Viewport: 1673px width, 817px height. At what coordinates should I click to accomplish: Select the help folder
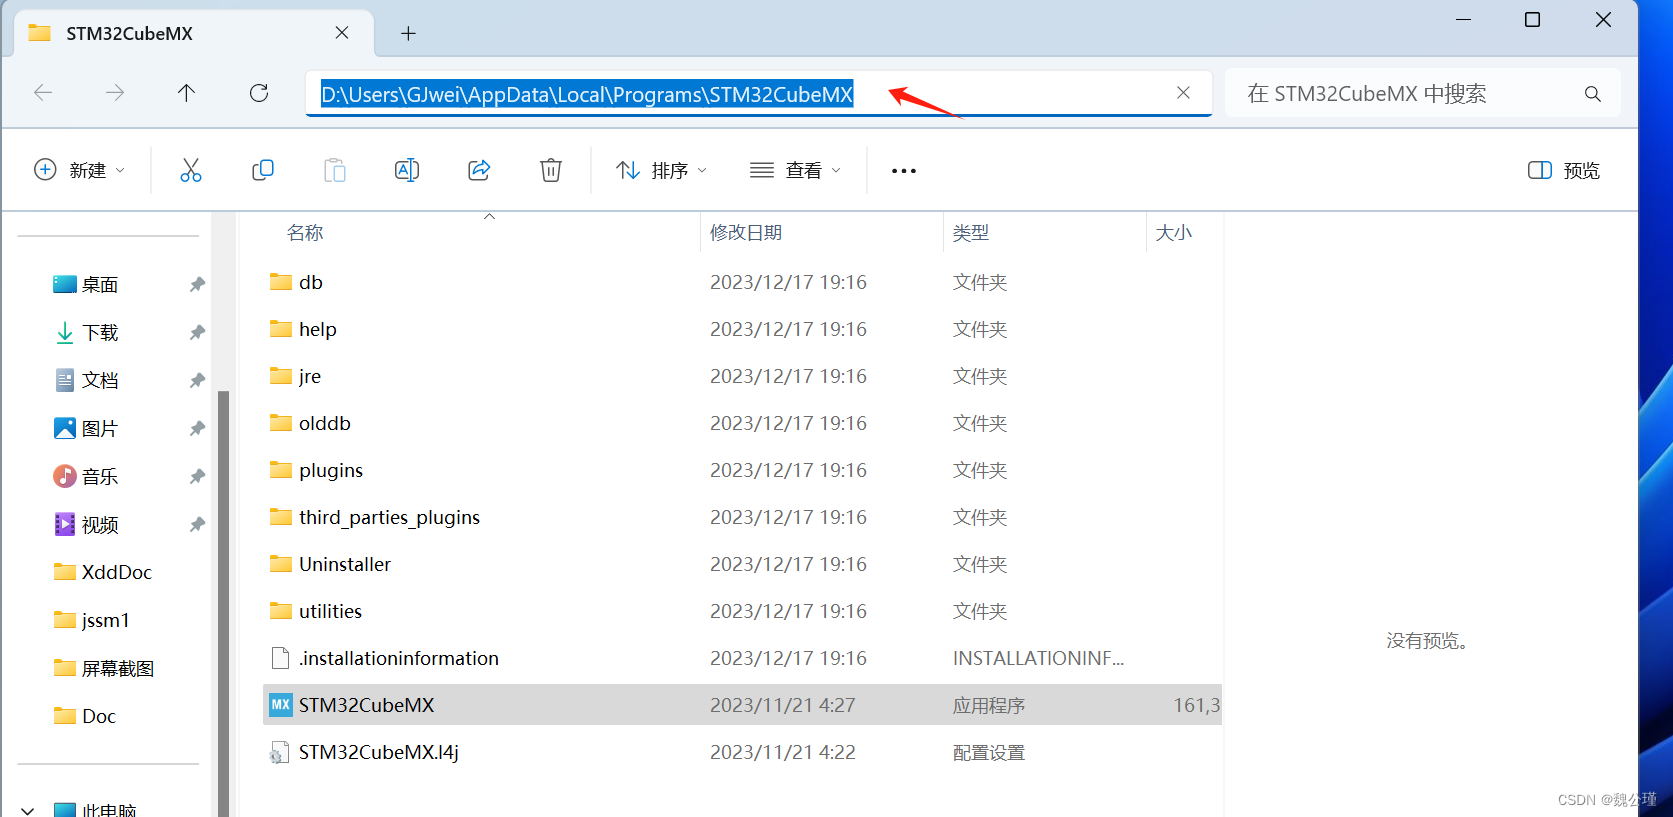(x=303, y=329)
